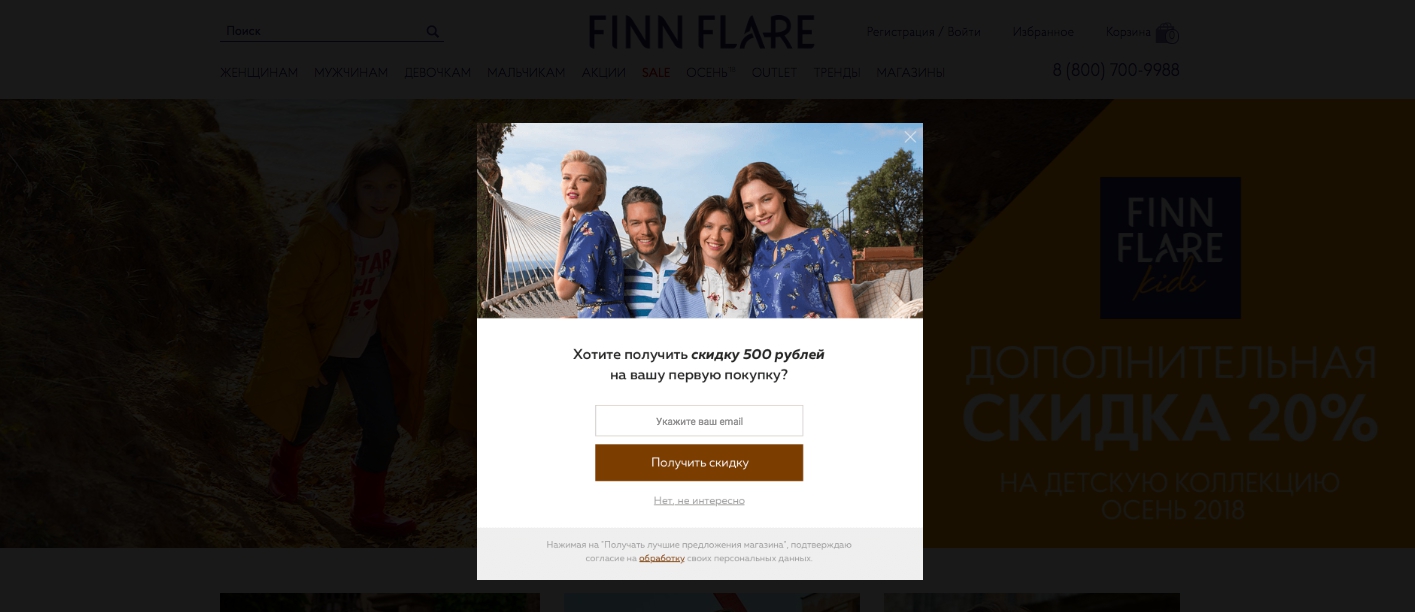Click the 'Укажите ваш email' field
Screen dimensions: 1415x612
click(x=699, y=421)
